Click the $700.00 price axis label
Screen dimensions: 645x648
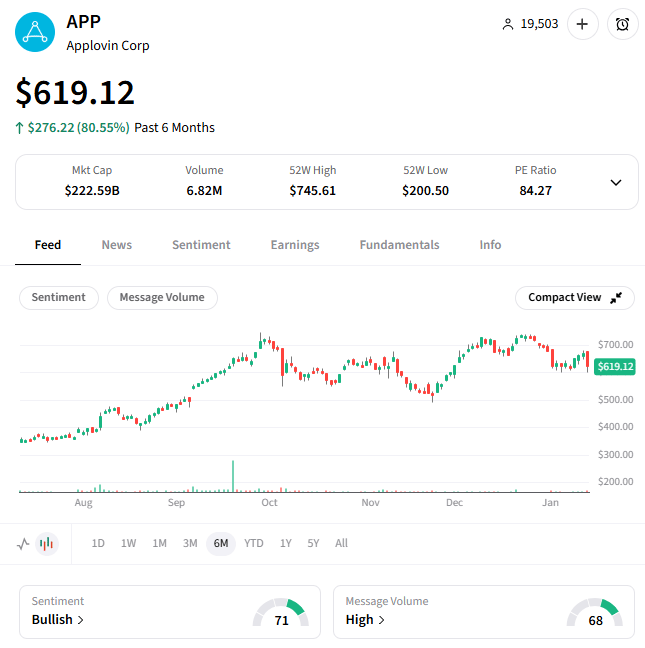[615, 344]
